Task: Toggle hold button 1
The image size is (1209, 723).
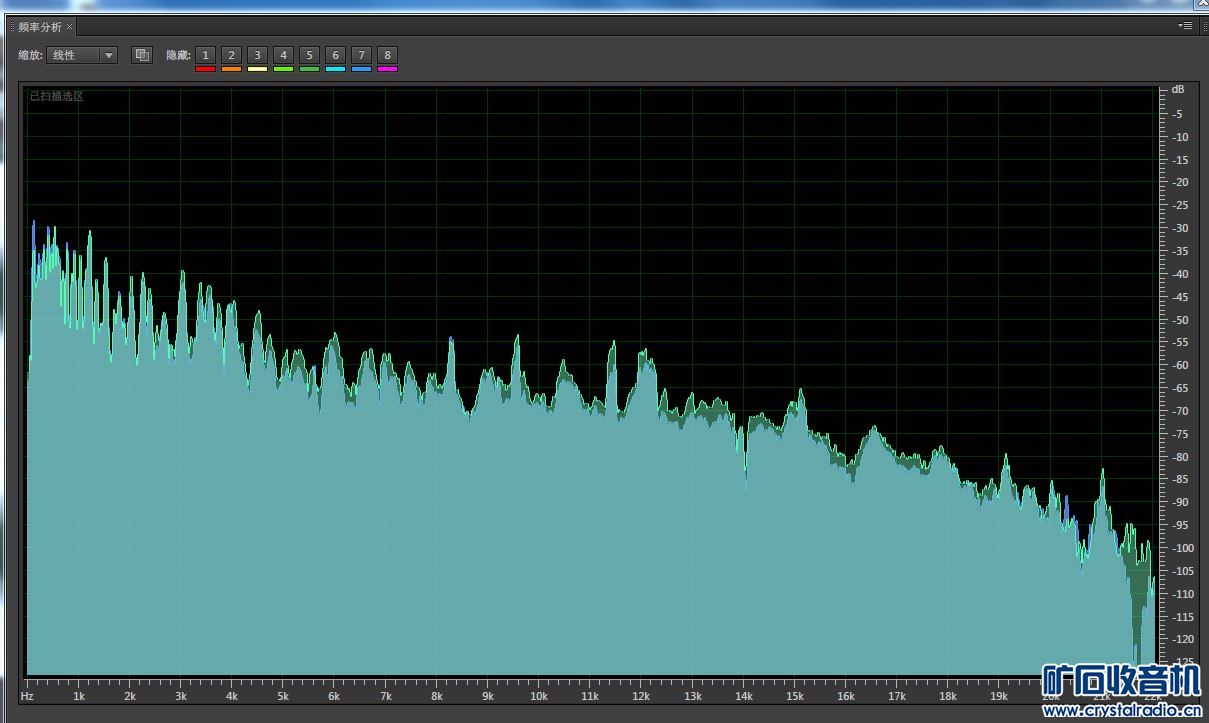Action: click(x=205, y=55)
